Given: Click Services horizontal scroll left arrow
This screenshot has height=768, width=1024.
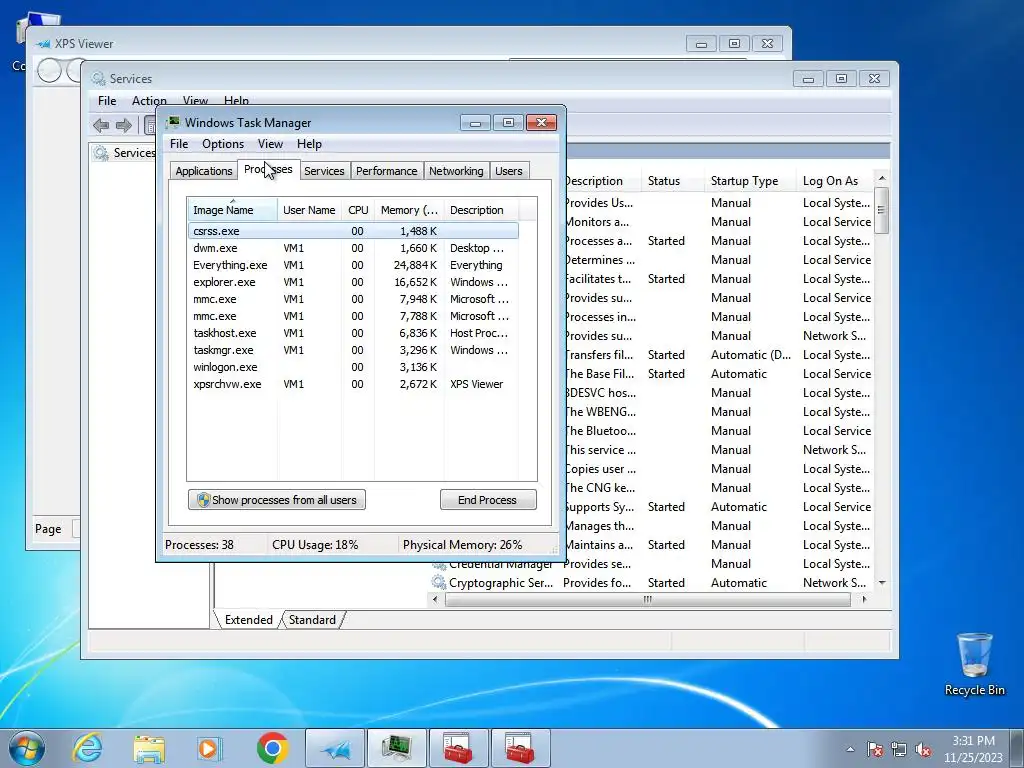Looking at the screenshot, I should tap(435, 600).
